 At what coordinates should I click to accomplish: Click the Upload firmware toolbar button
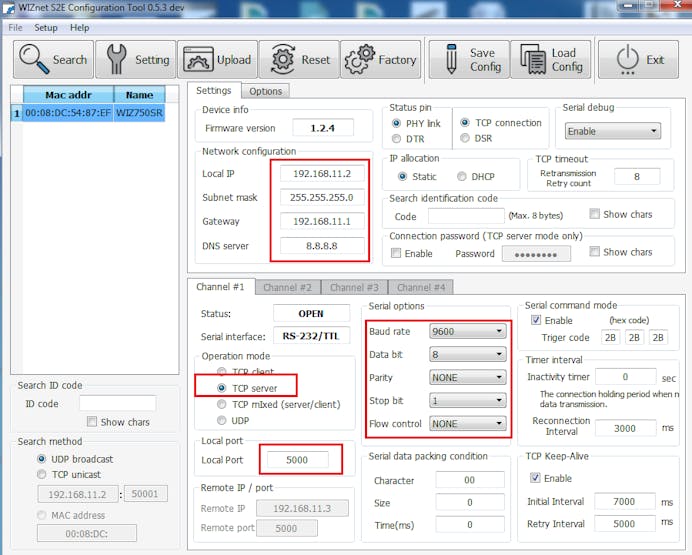pos(217,60)
